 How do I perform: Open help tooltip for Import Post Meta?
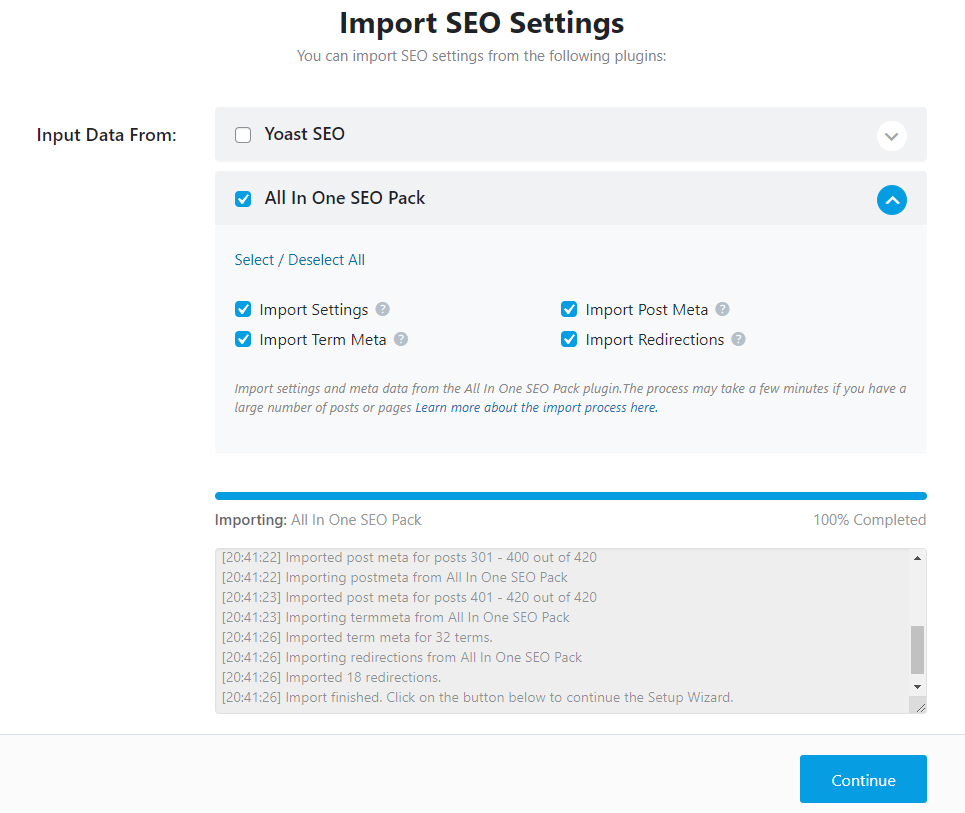pyautogui.click(x=723, y=309)
